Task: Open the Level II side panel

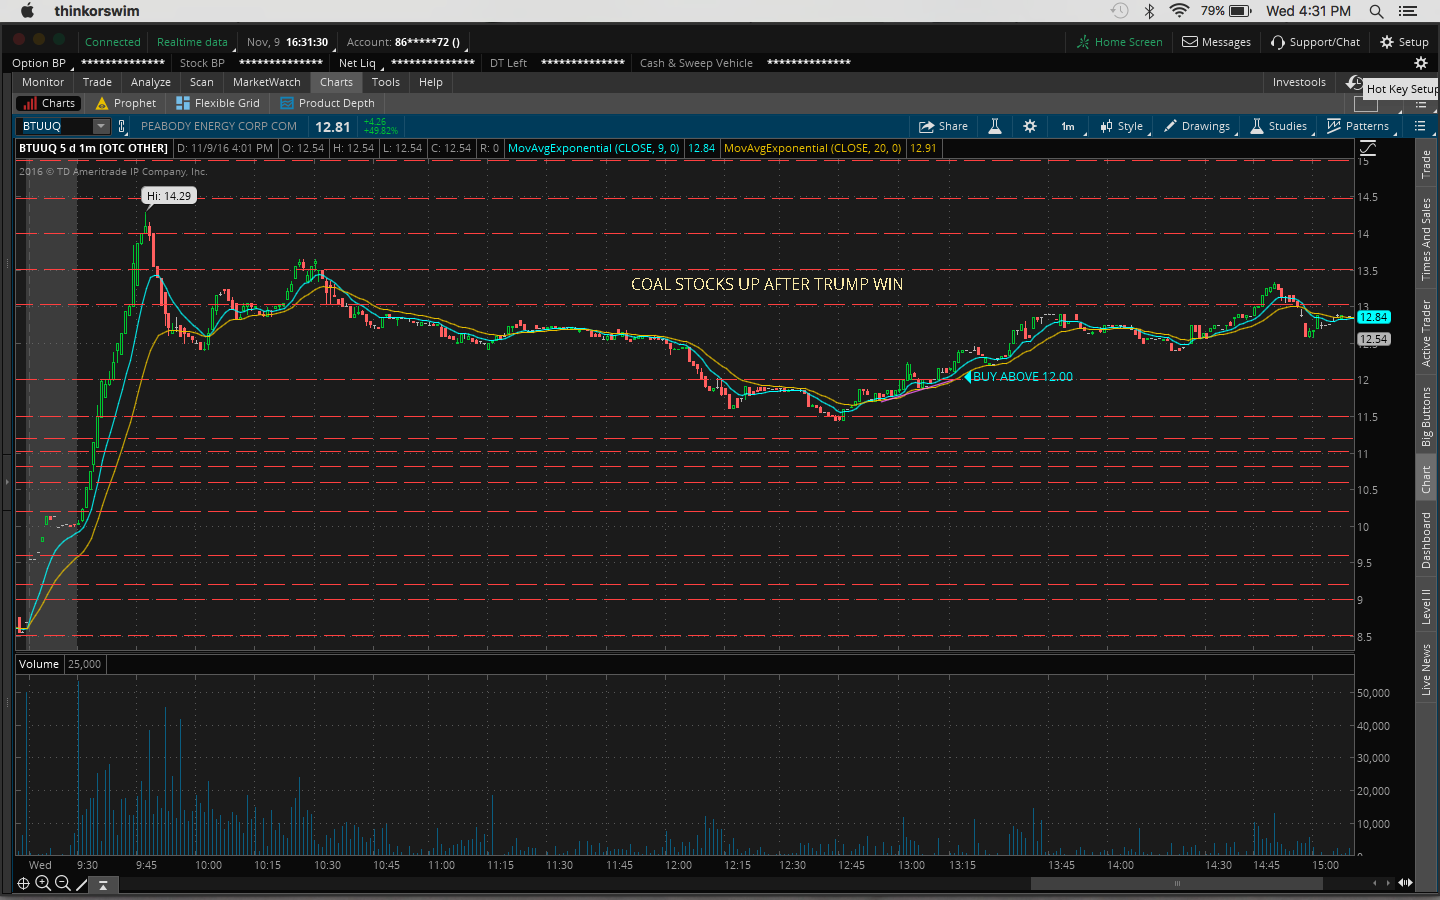Action: pos(1426,607)
